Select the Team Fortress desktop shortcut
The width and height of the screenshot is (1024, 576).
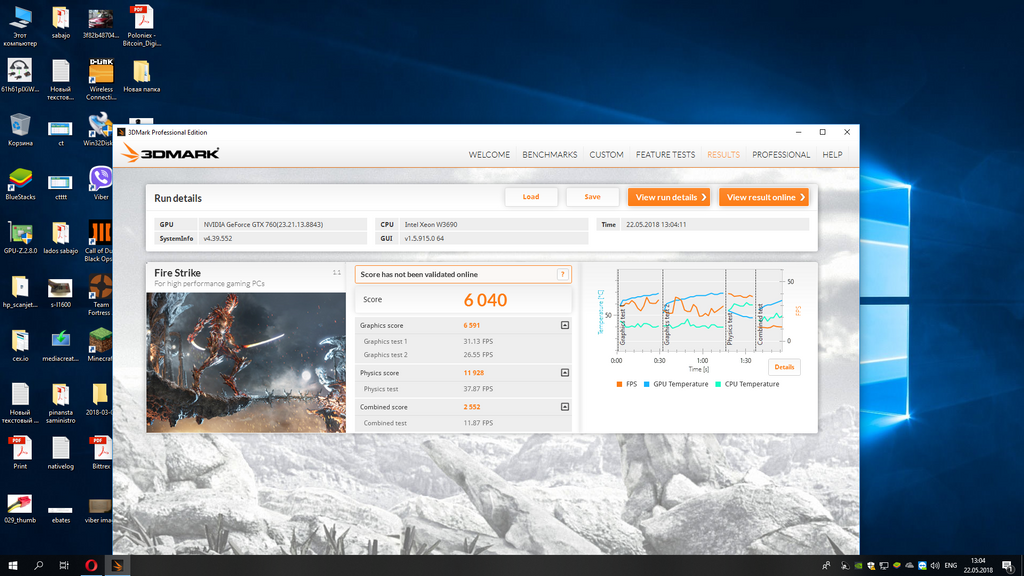tap(99, 295)
